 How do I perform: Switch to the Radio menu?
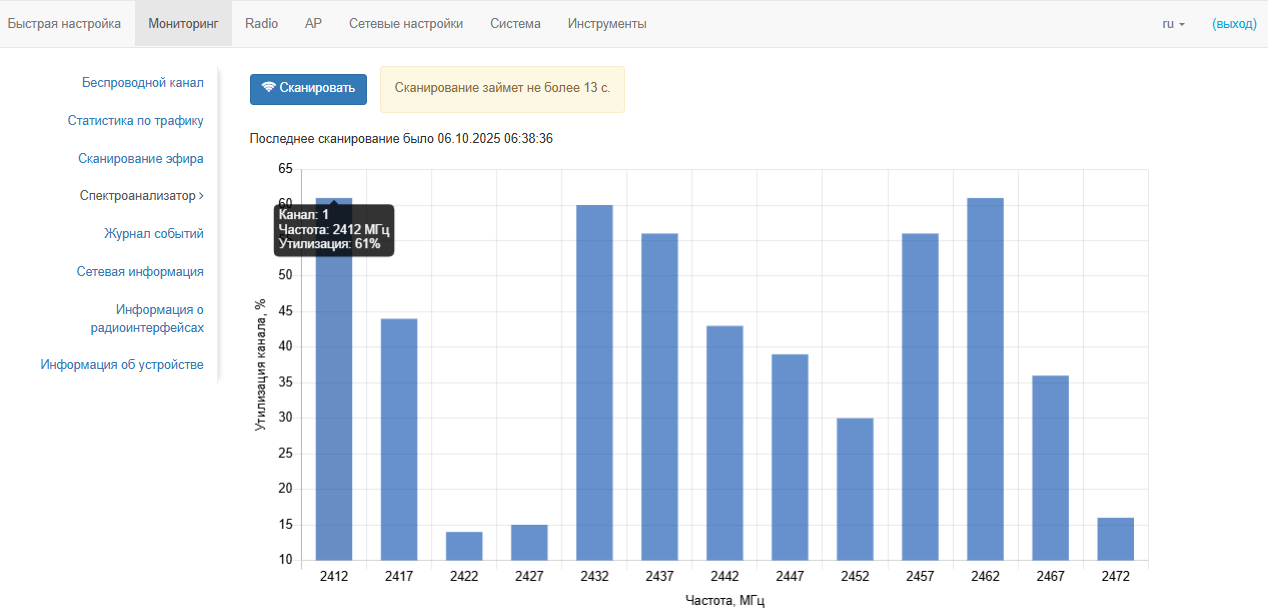coord(261,24)
